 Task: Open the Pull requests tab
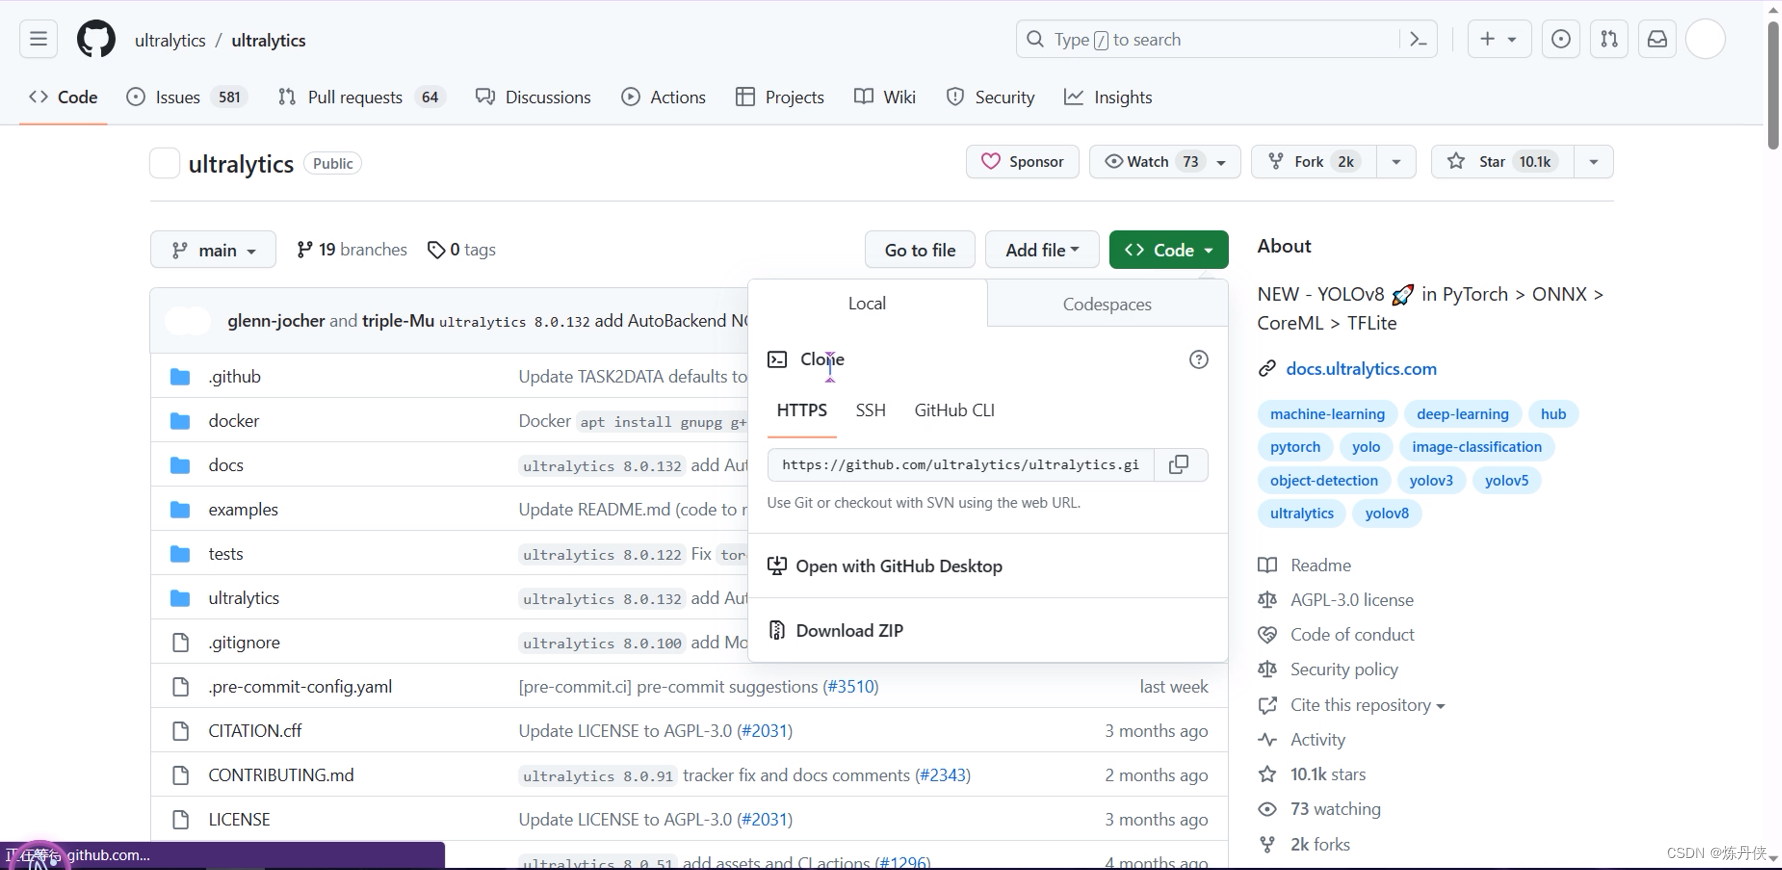(361, 97)
